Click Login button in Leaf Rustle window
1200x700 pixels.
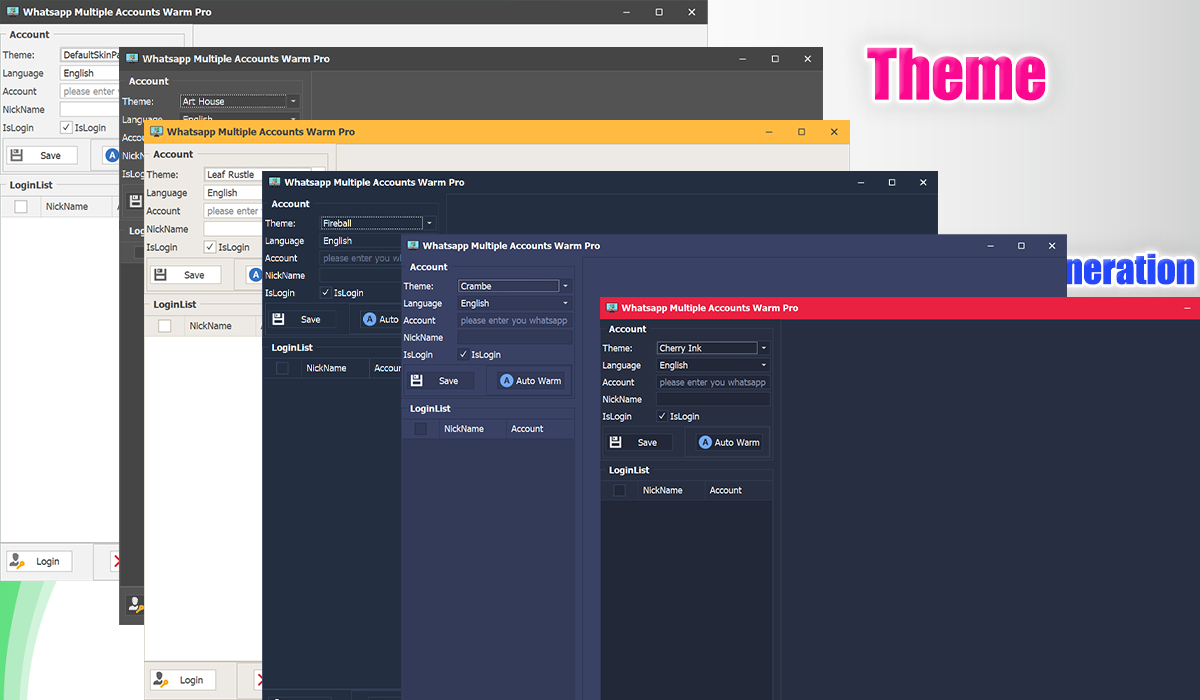[185, 680]
